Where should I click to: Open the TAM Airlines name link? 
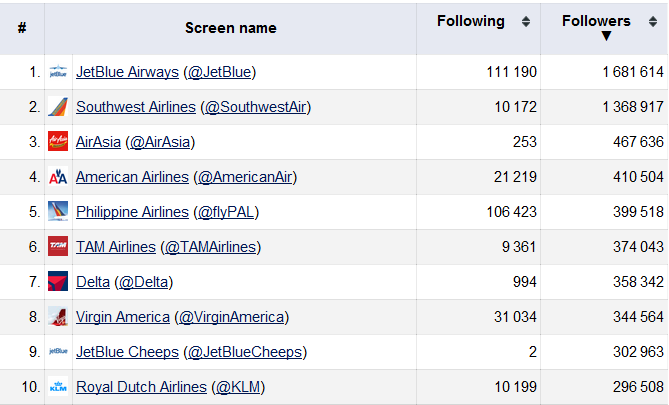coord(116,247)
